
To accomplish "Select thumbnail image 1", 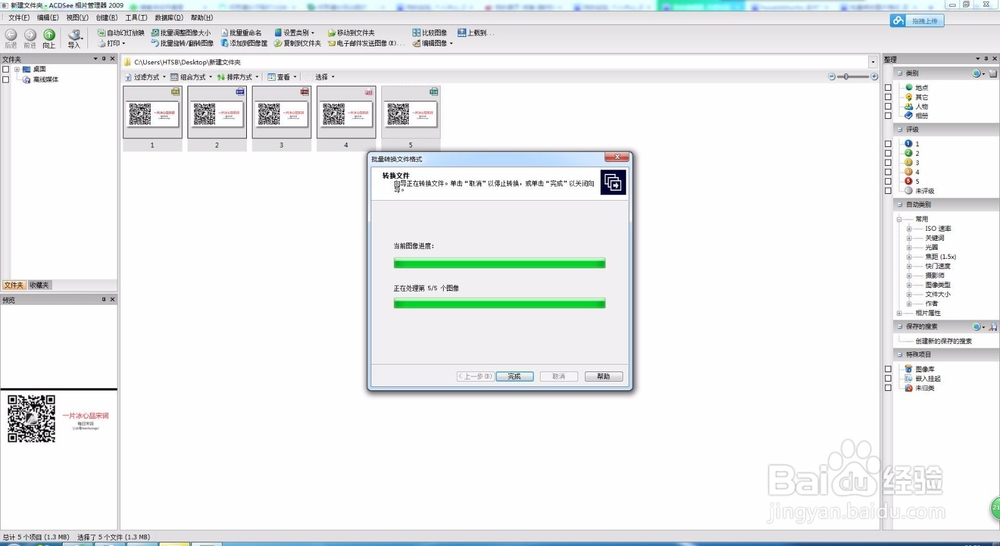I will [x=152, y=118].
